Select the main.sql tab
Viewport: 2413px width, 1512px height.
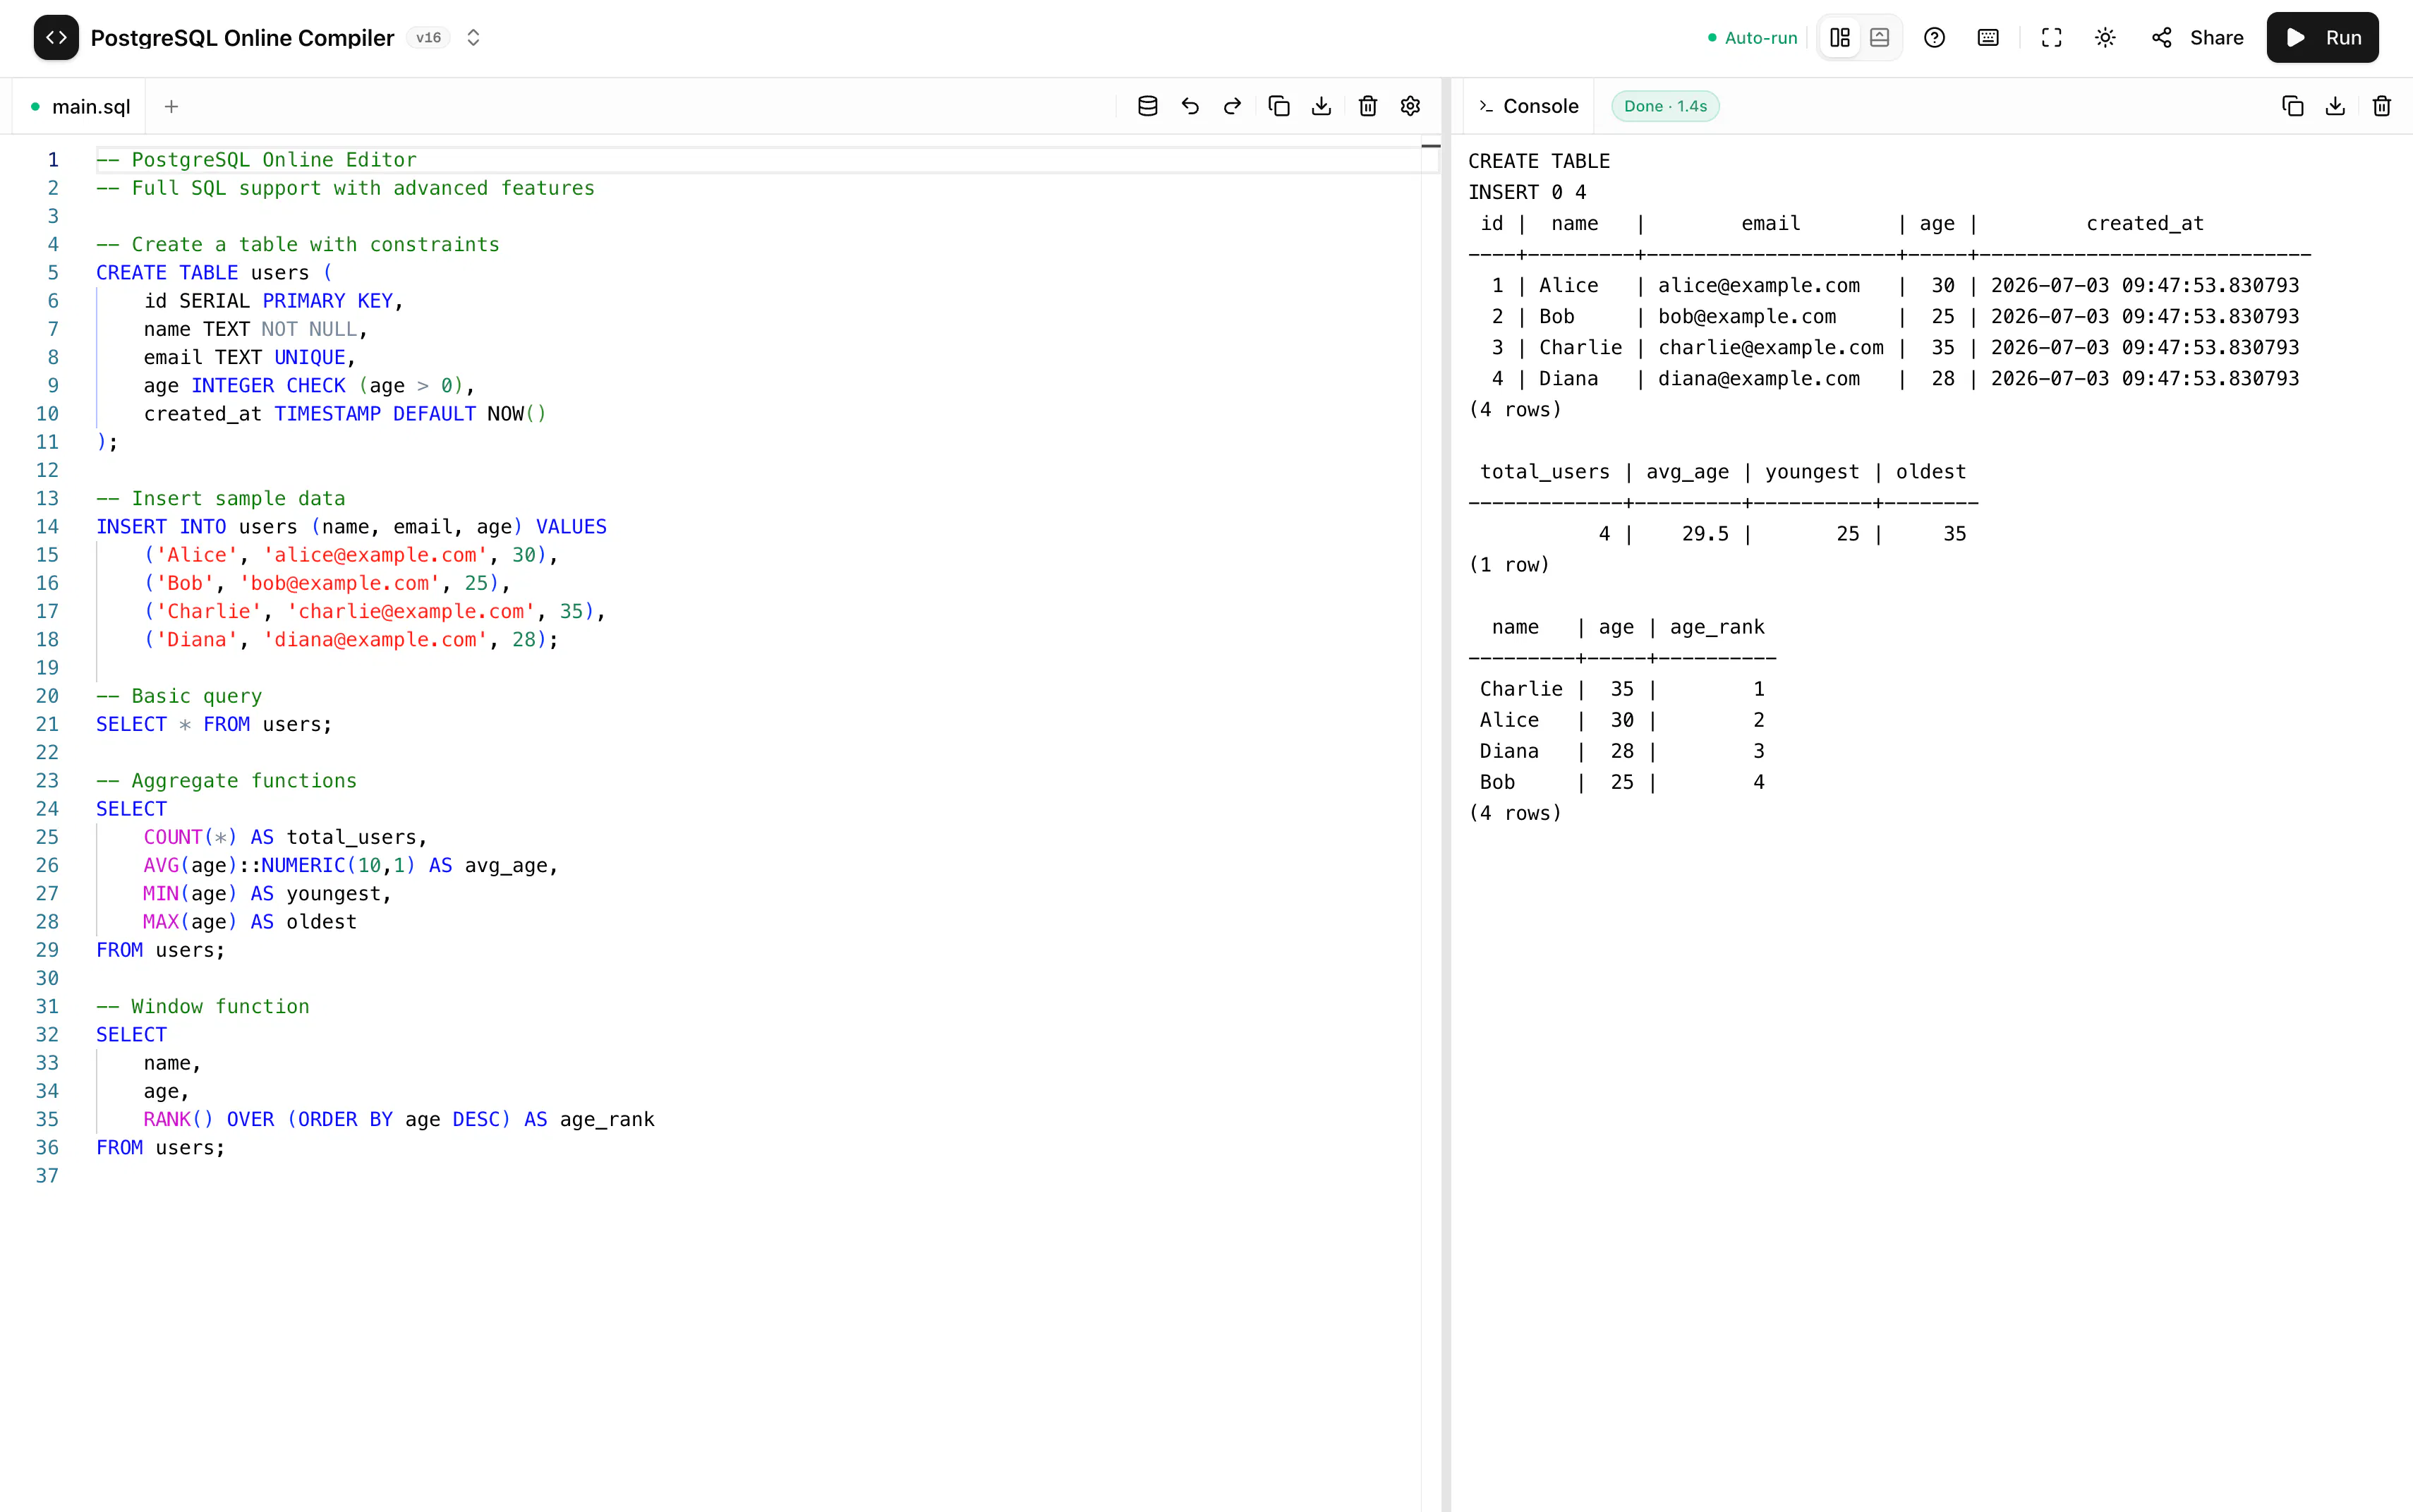[x=80, y=106]
